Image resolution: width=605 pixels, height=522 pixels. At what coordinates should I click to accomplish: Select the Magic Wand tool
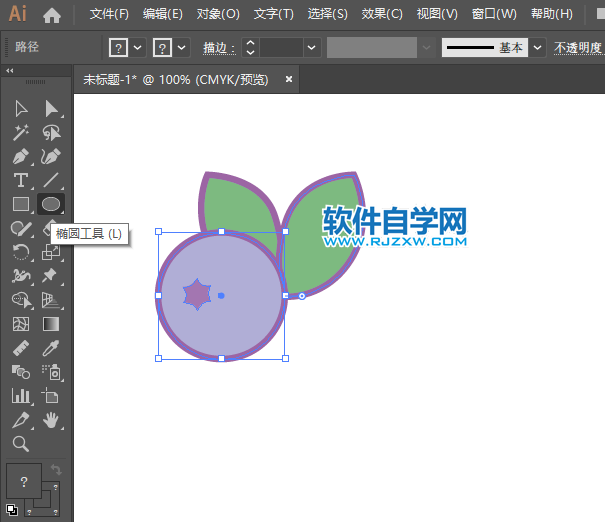coord(21,132)
